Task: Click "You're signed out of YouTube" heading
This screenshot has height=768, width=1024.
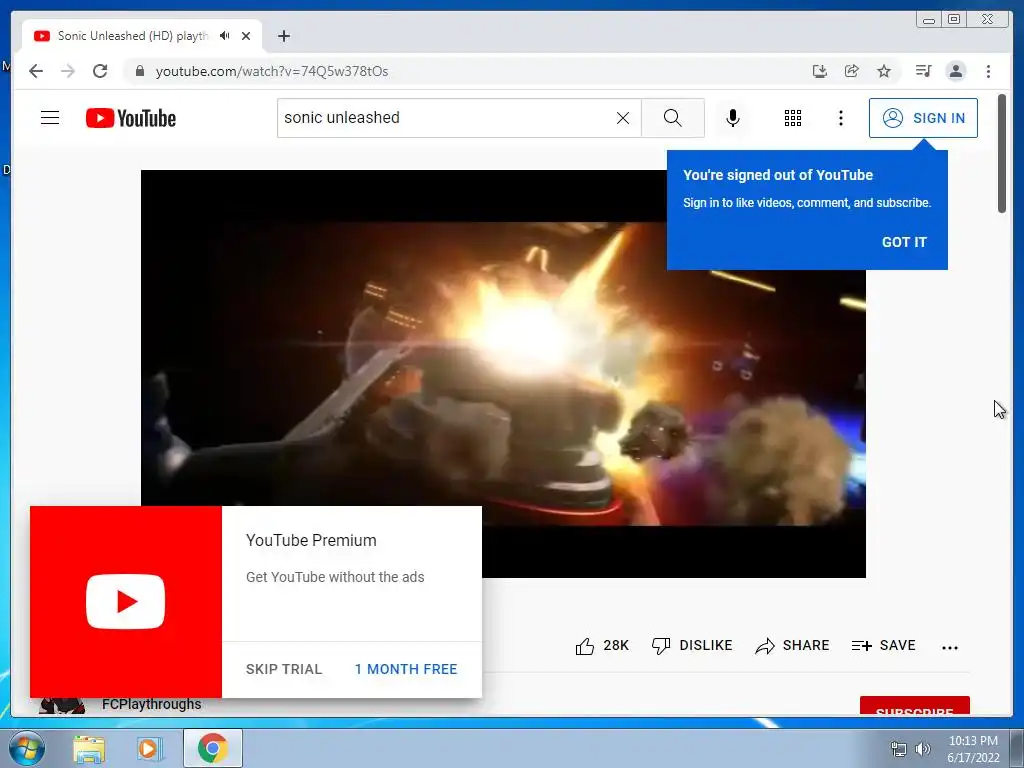Action: pyautogui.click(x=778, y=175)
